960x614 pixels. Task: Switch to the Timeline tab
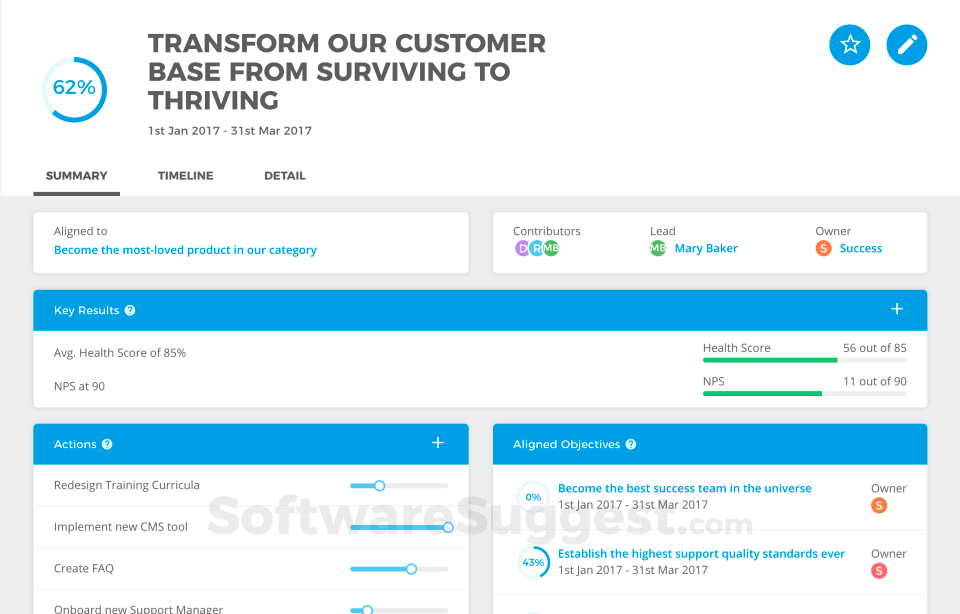click(185, 176)
